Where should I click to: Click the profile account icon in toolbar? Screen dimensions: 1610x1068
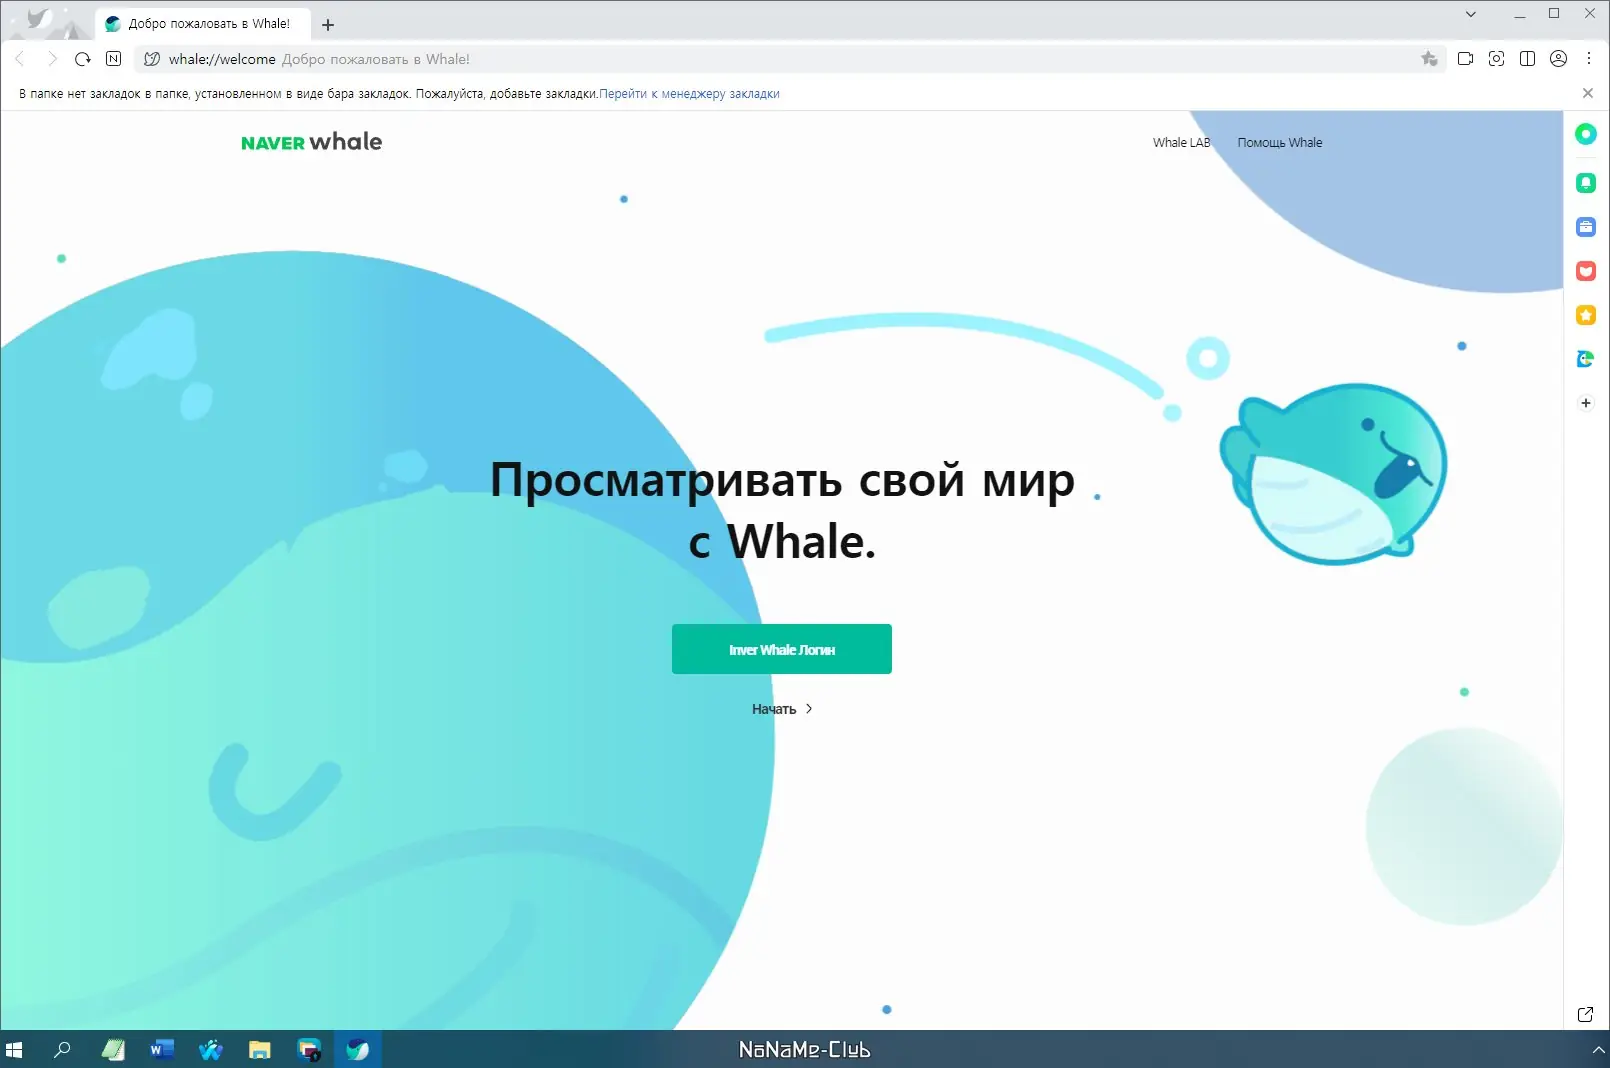pyautogui.click(x=1559, y=59)
